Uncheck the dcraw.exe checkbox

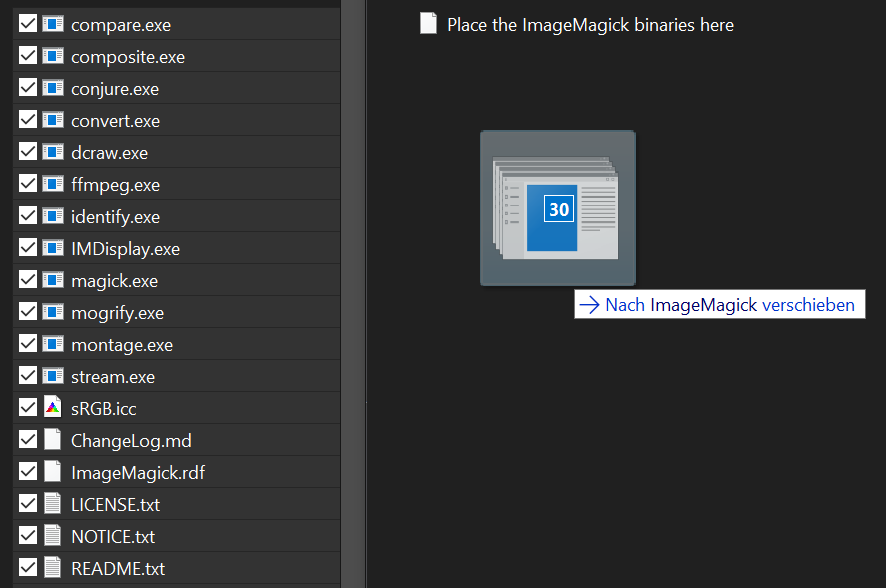28,152
